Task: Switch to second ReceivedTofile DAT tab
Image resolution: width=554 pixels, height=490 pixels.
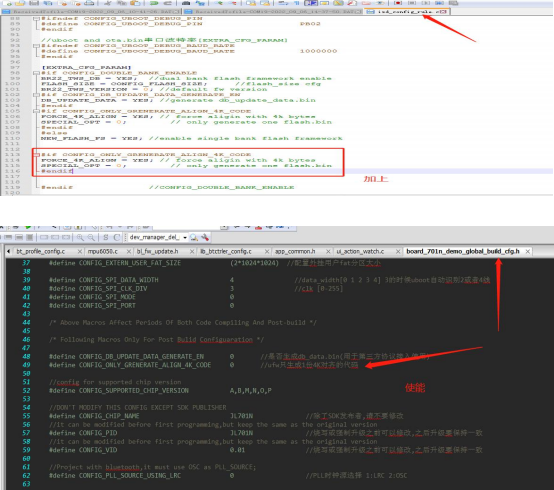Action: [273, 12]
